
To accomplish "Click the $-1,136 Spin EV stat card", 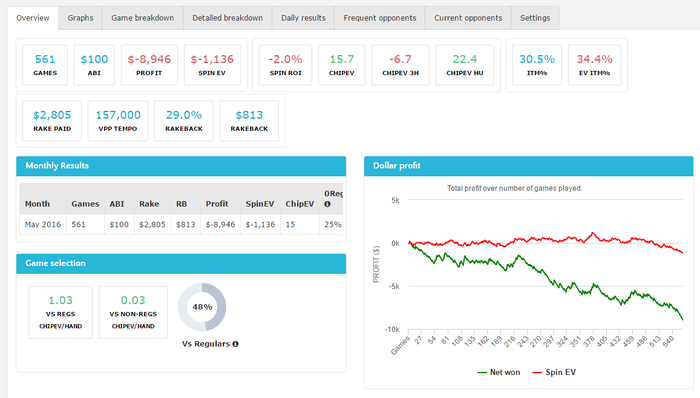I will [x=212, y=65].
